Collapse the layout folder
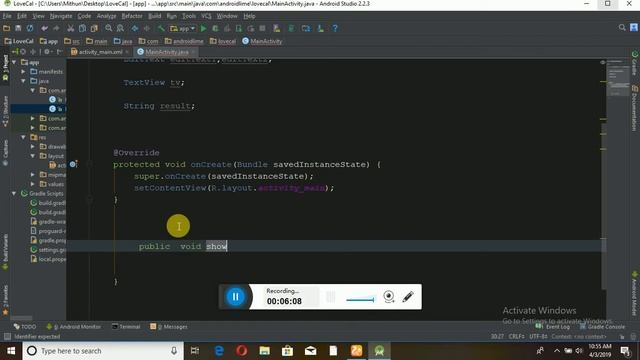Image resolution: width=640 pixels, height=360 pixels. [33, 156]
